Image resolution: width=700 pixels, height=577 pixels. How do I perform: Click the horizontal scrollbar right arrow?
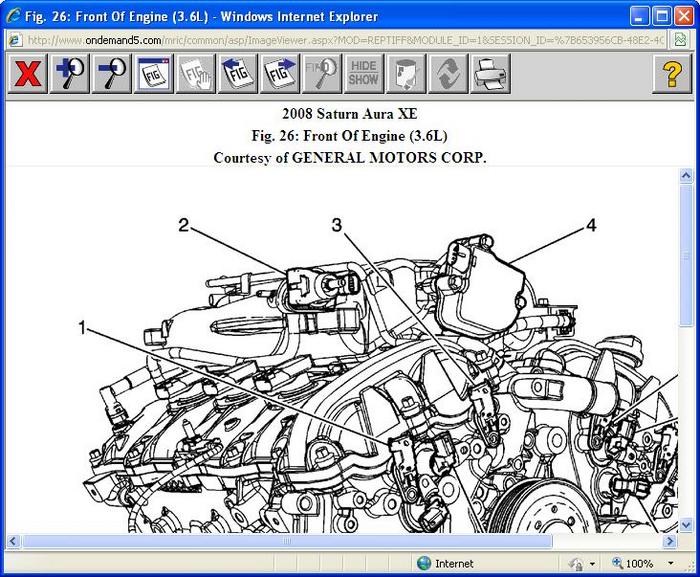[670, 541]
